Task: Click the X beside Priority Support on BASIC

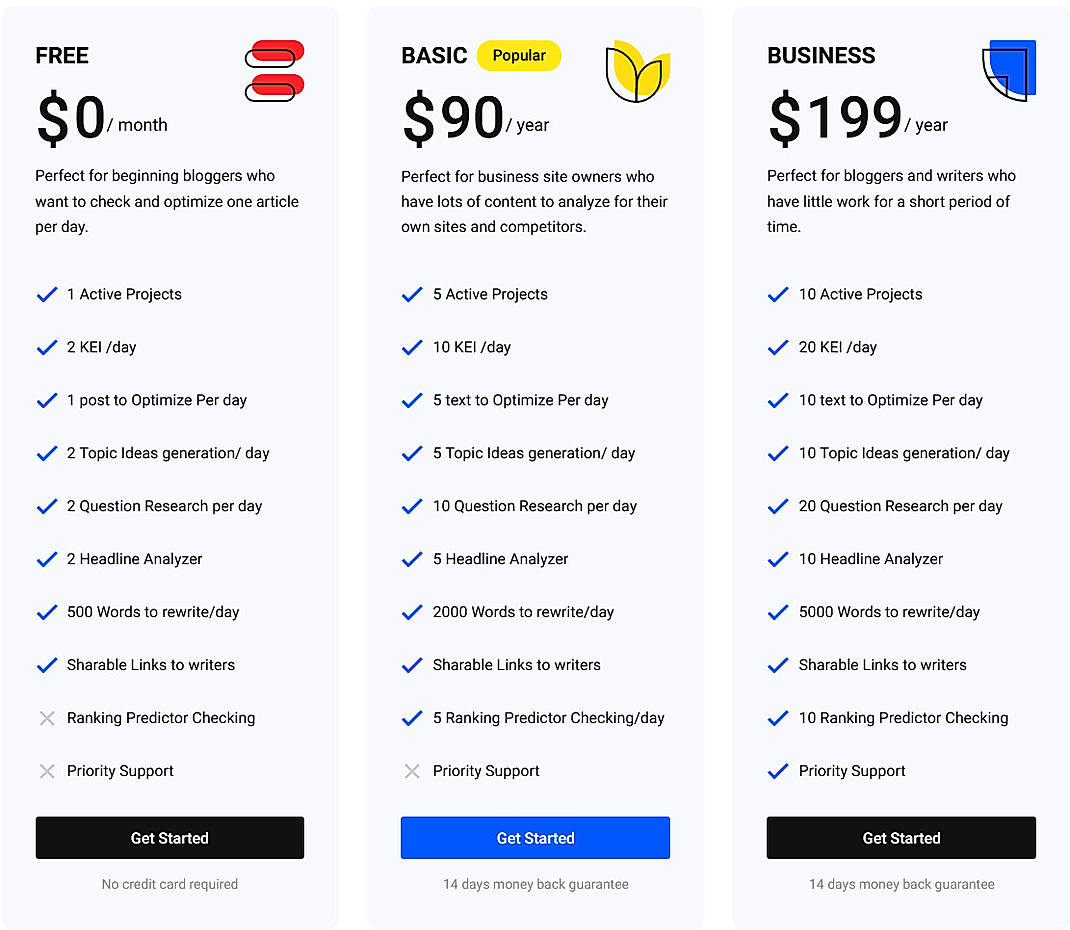Action: [412, 770]
